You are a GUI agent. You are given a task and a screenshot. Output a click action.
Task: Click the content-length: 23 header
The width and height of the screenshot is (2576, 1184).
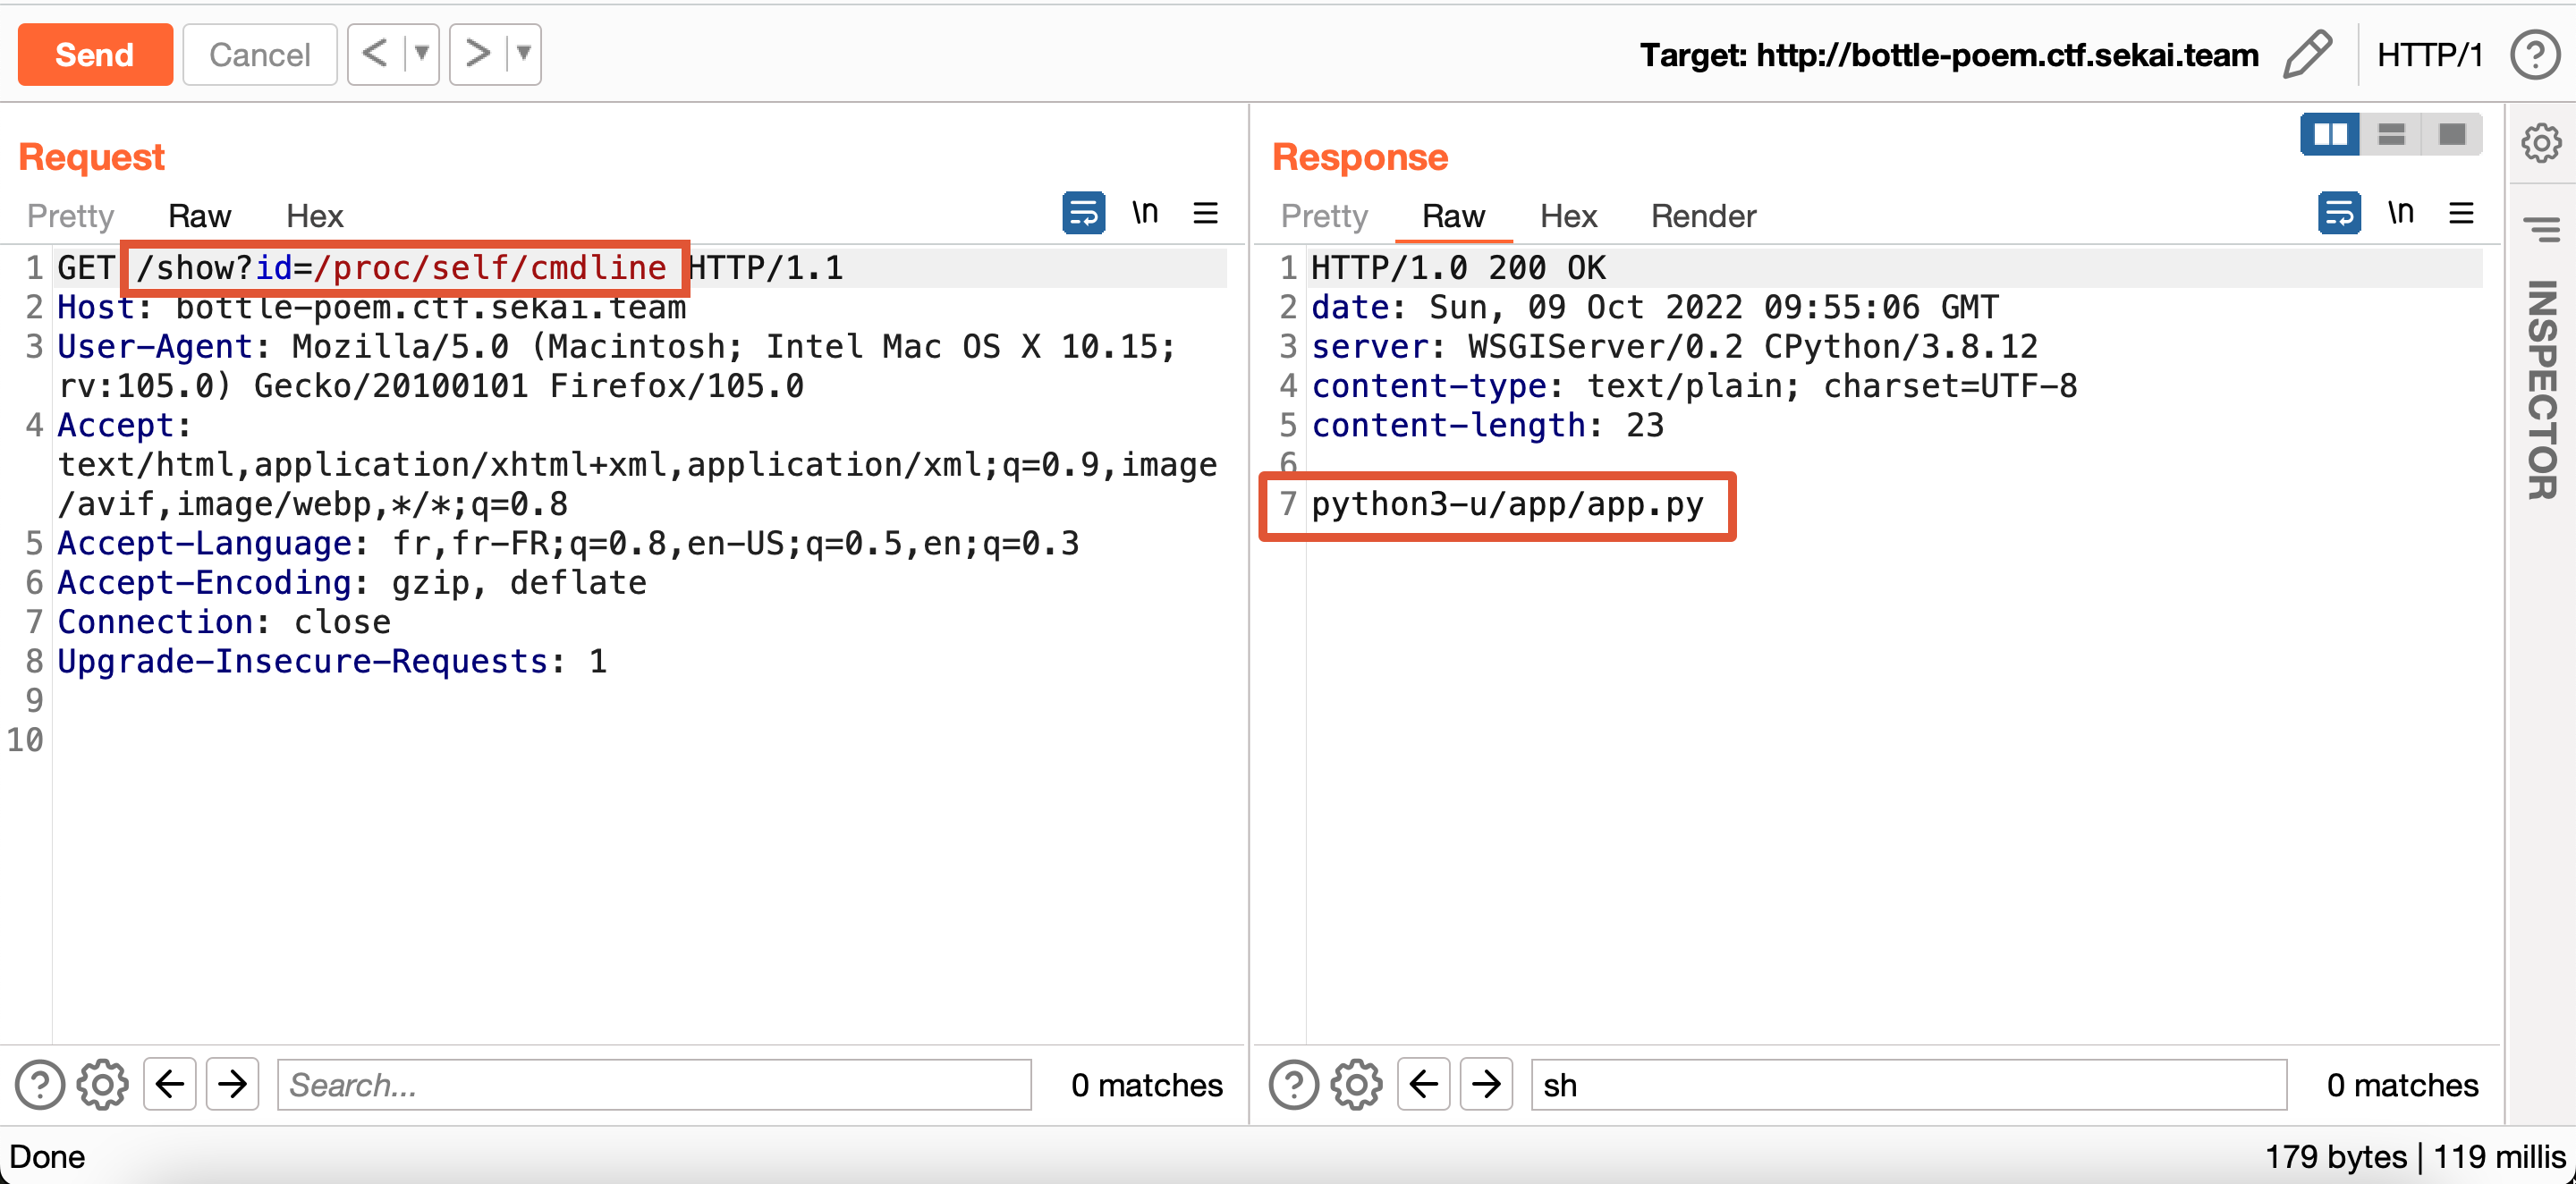(x=1488, y=425)
